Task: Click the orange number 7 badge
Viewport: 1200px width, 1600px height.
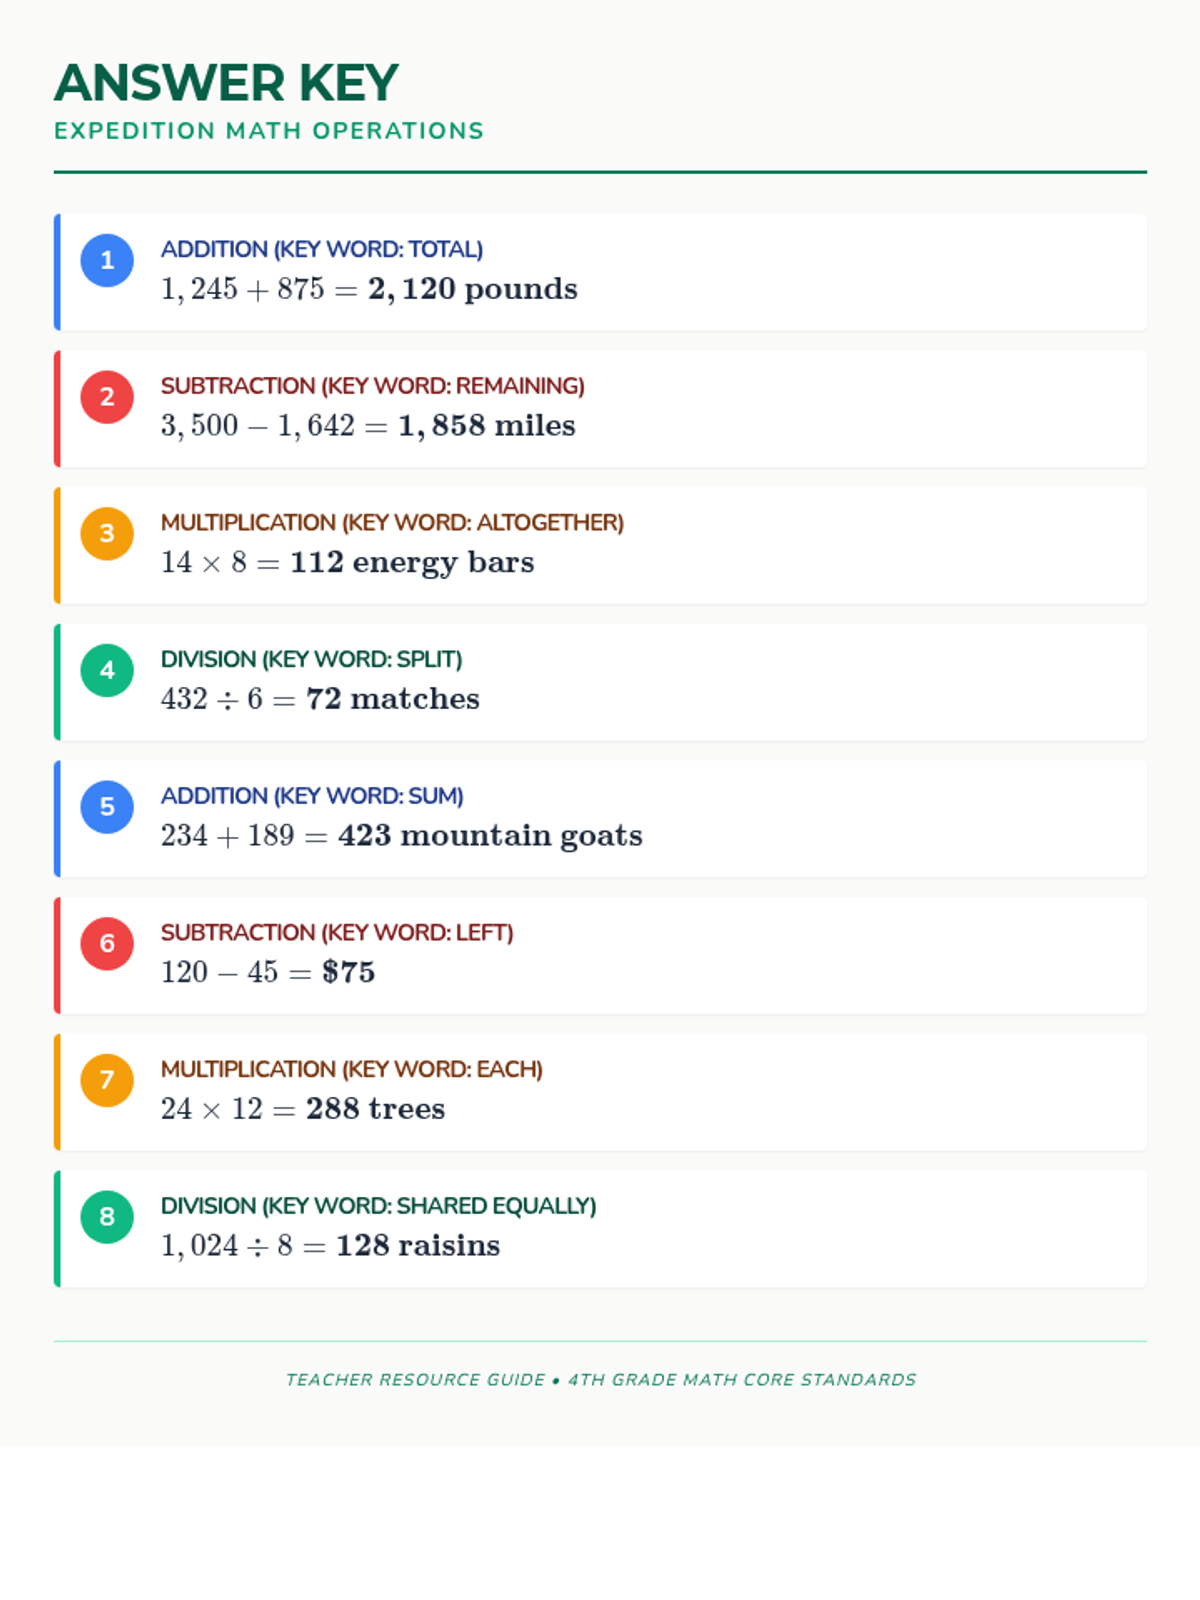Action: pyautogui.click(x=107, y=1081)
